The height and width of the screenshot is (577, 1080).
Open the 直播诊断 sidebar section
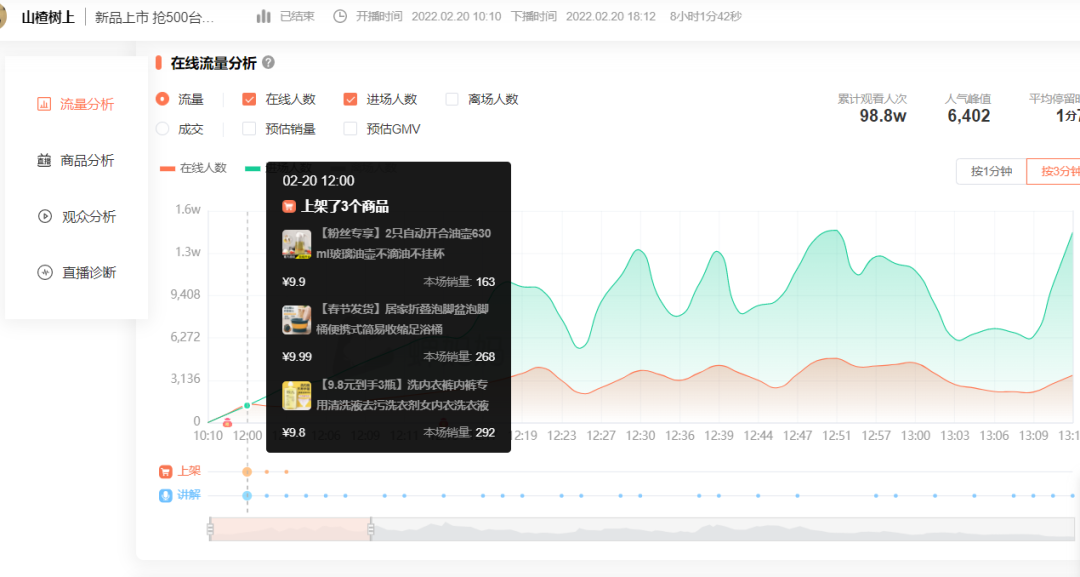tap(76, 273)
